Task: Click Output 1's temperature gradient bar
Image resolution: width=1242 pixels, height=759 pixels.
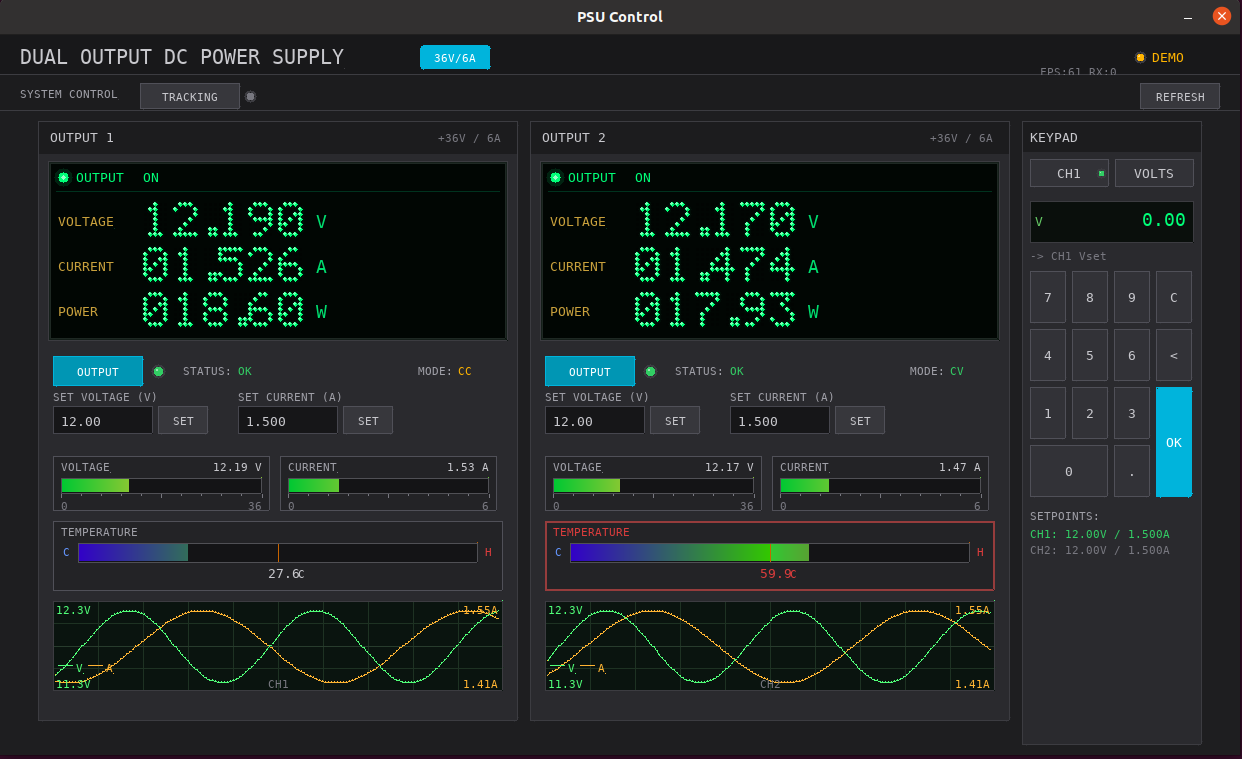Action: (x=276, y=552)
